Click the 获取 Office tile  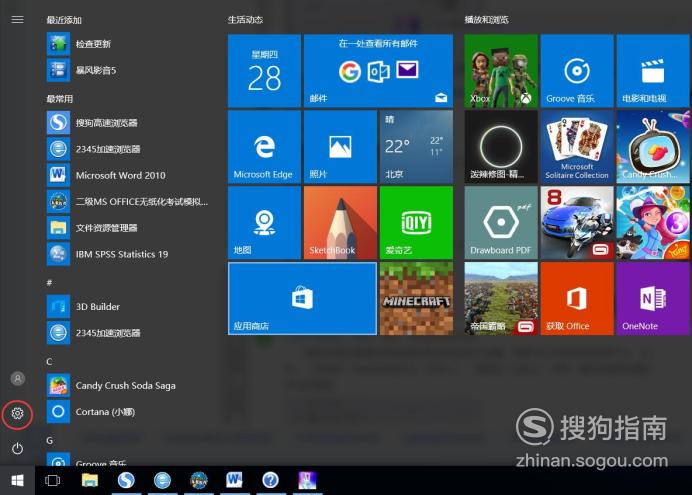point(577,298)
